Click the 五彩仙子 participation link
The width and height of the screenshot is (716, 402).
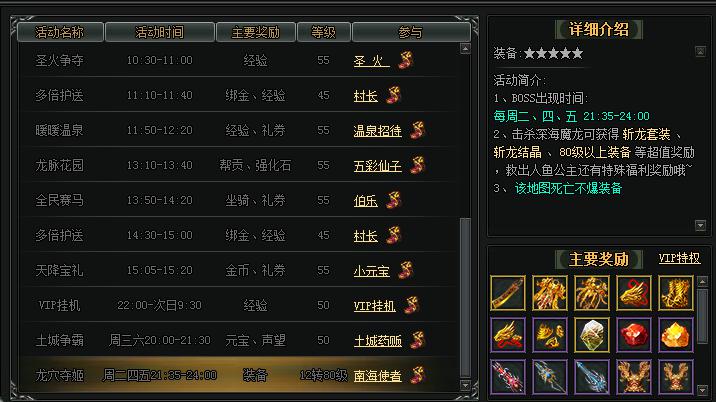tap(378, 166)
